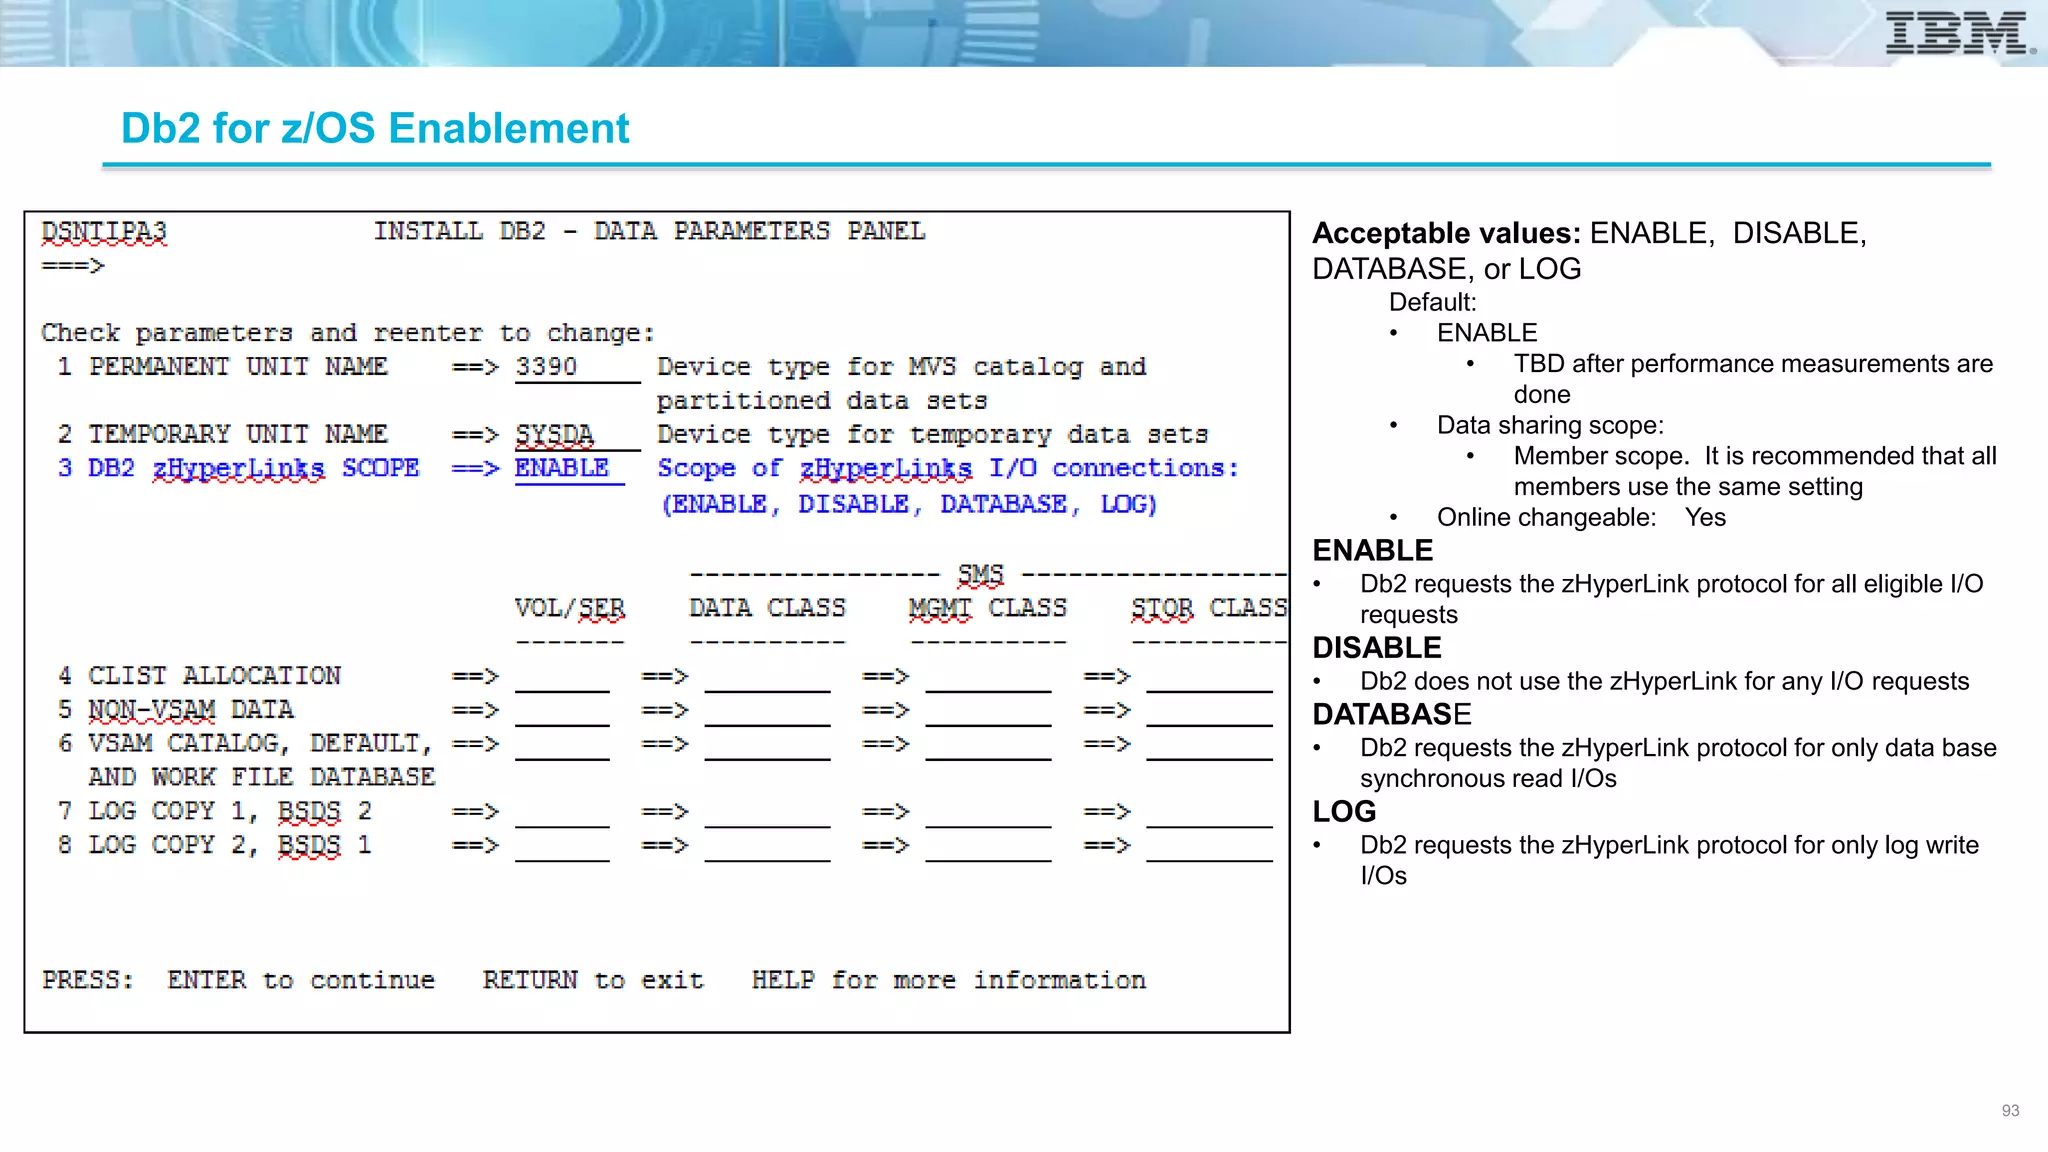2048x1152 pixels.
Task: Click the VSAM CATALOG VOL/SER field
Action: [x=562, y=746]
